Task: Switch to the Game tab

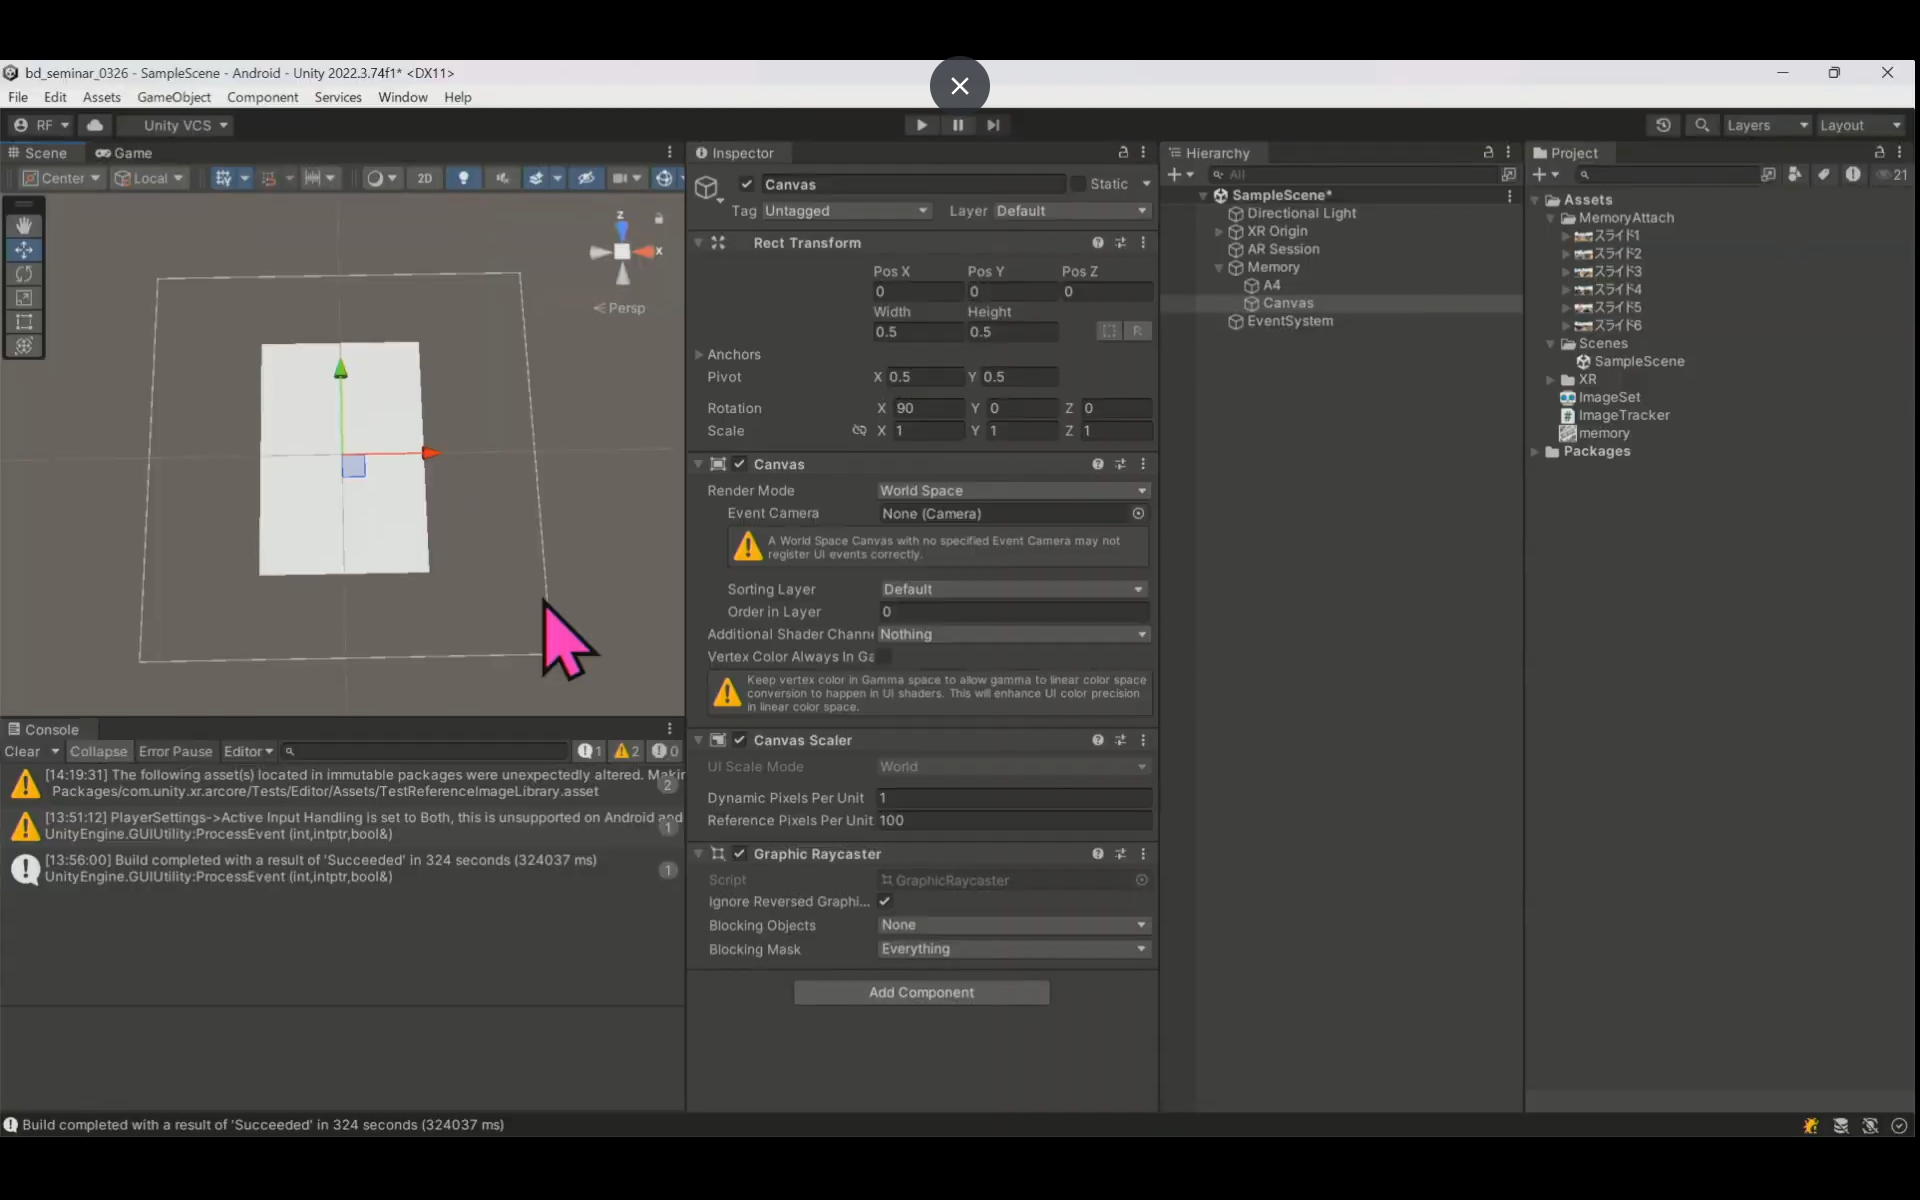Action: pyautogui.click(x=124, y=153)
